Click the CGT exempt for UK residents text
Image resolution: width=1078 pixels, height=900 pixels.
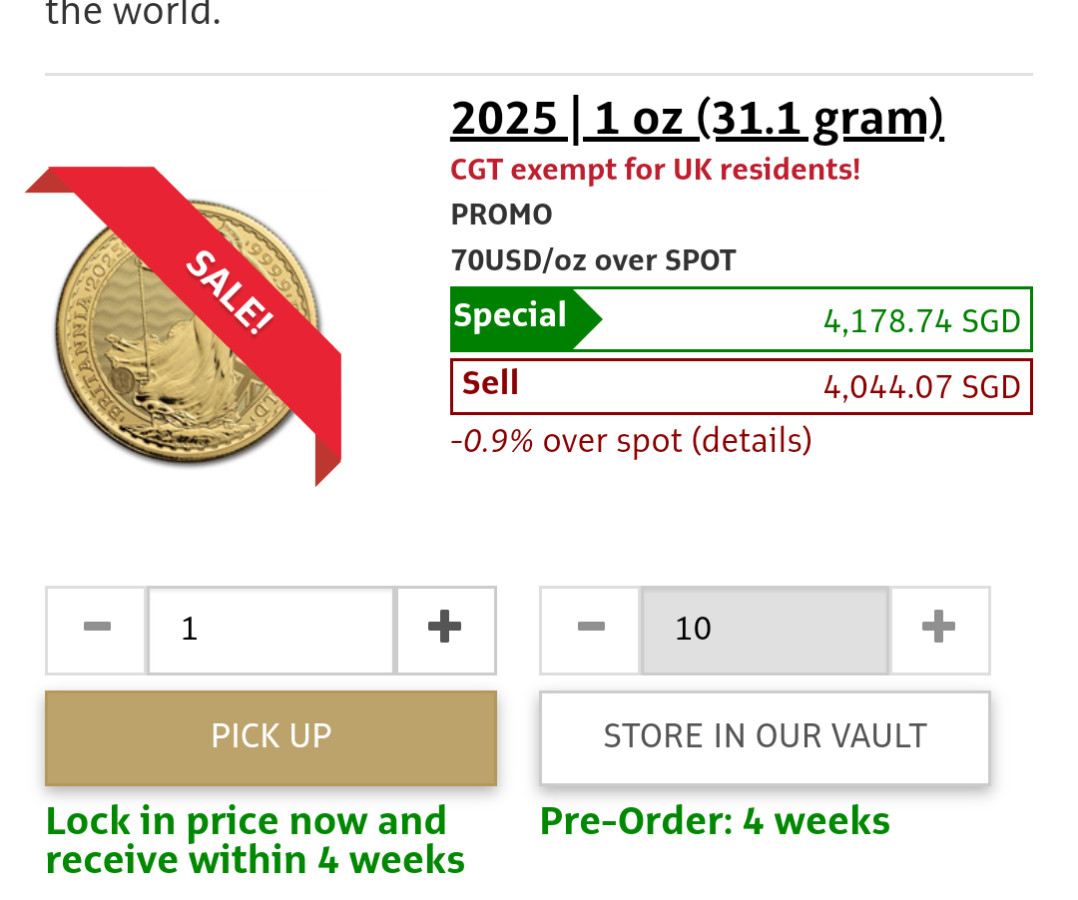pyautogui.click(x=655, y=170)
